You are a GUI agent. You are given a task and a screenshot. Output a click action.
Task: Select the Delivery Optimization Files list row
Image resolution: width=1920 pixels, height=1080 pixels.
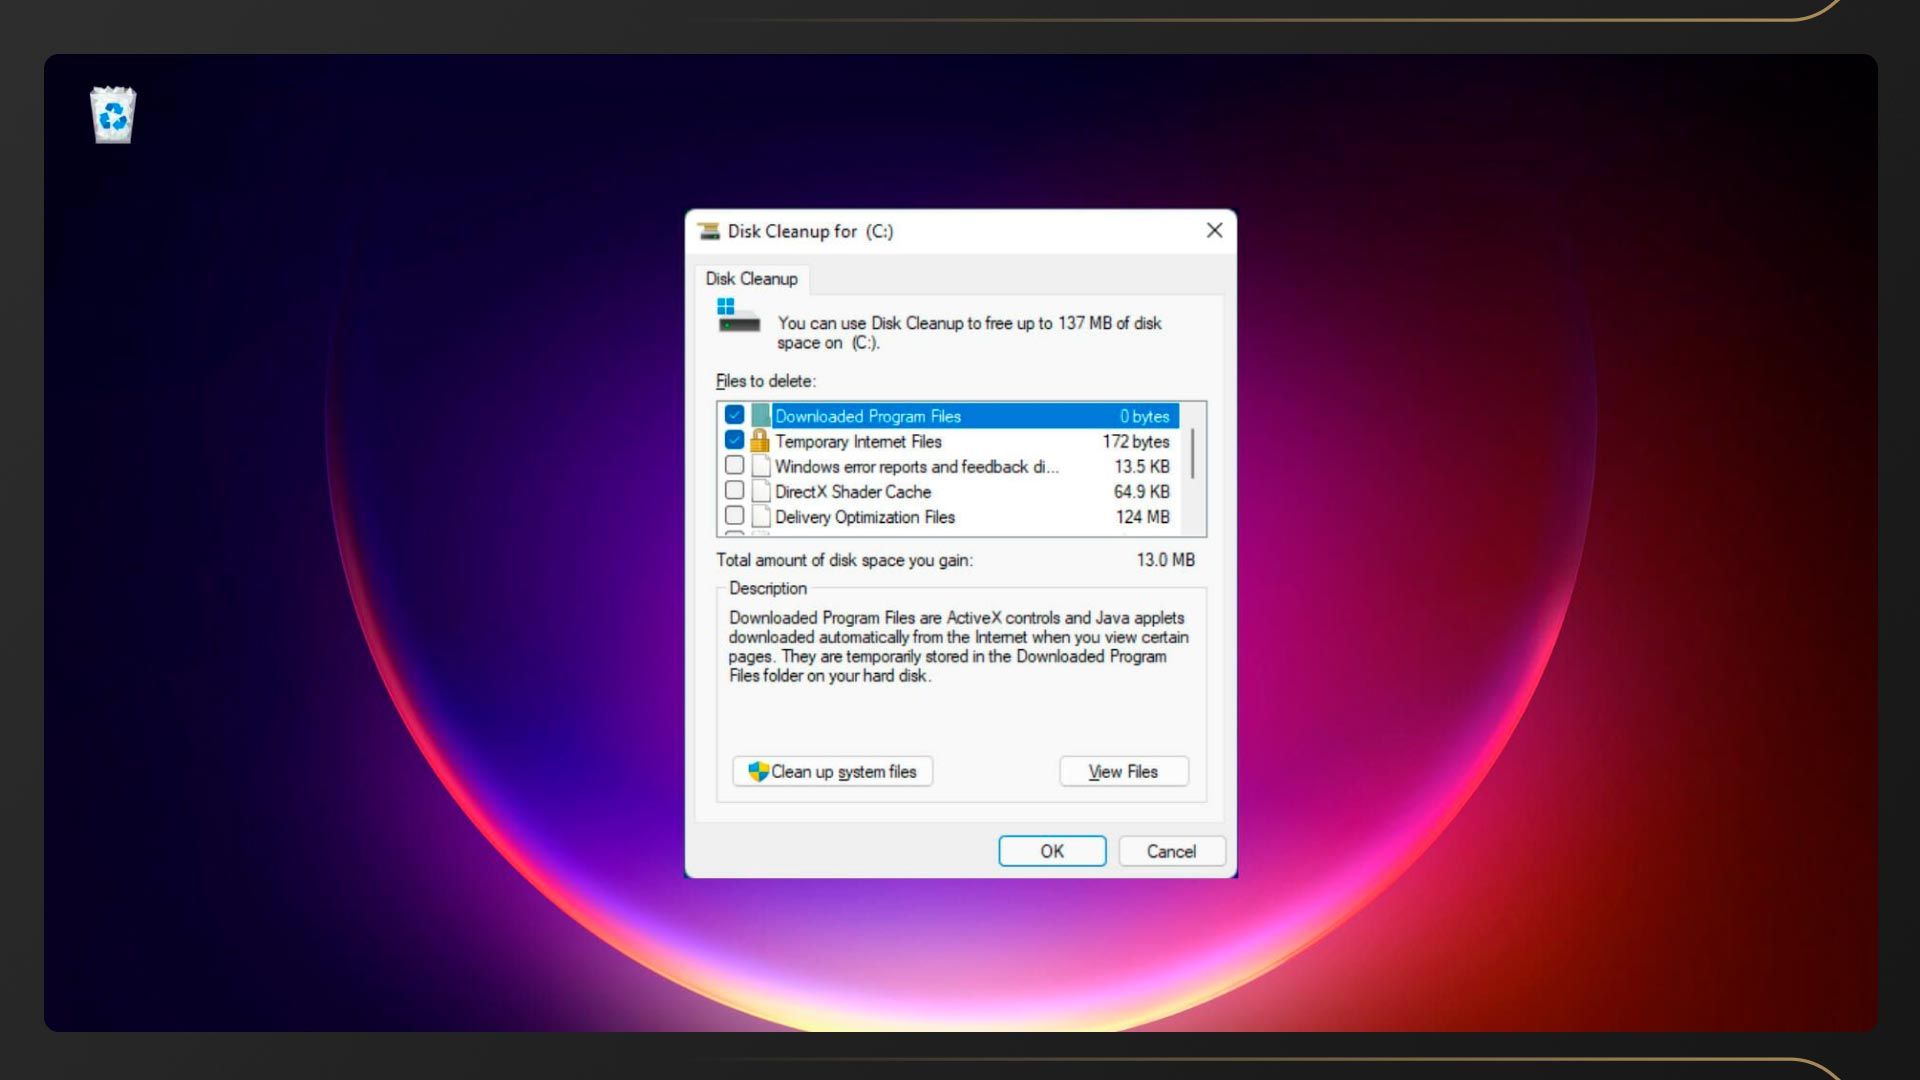(x=940, y=517)
